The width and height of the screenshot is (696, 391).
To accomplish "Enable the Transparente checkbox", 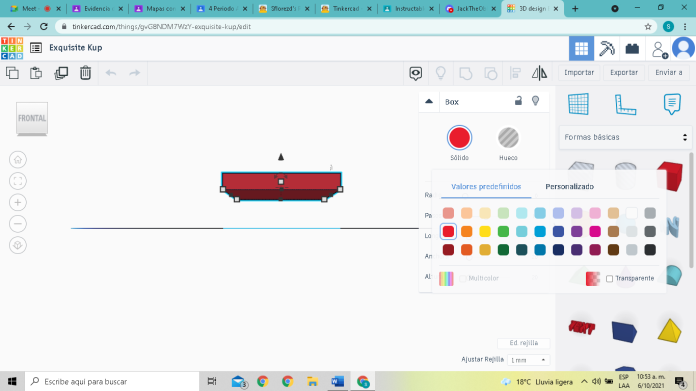I will tap(609, 279).
